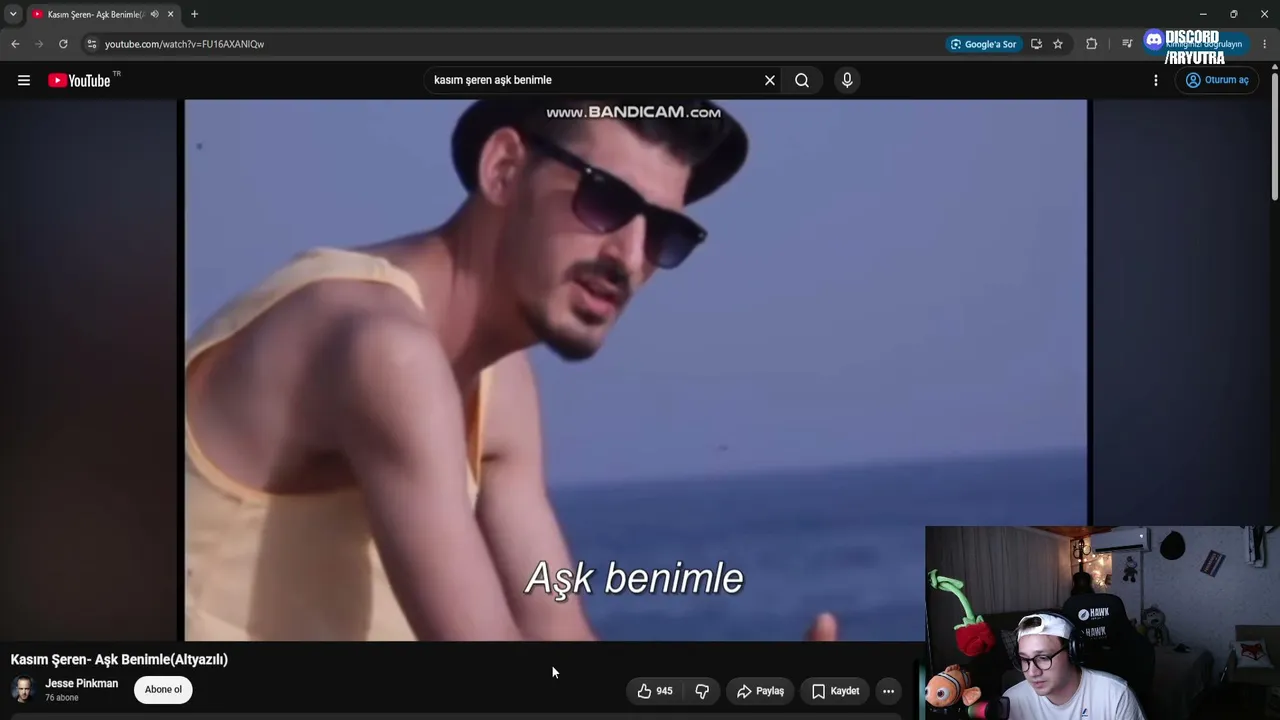Run the search with the magnifier button
This screenshot has height=720, width=1280.
[802, 80]
